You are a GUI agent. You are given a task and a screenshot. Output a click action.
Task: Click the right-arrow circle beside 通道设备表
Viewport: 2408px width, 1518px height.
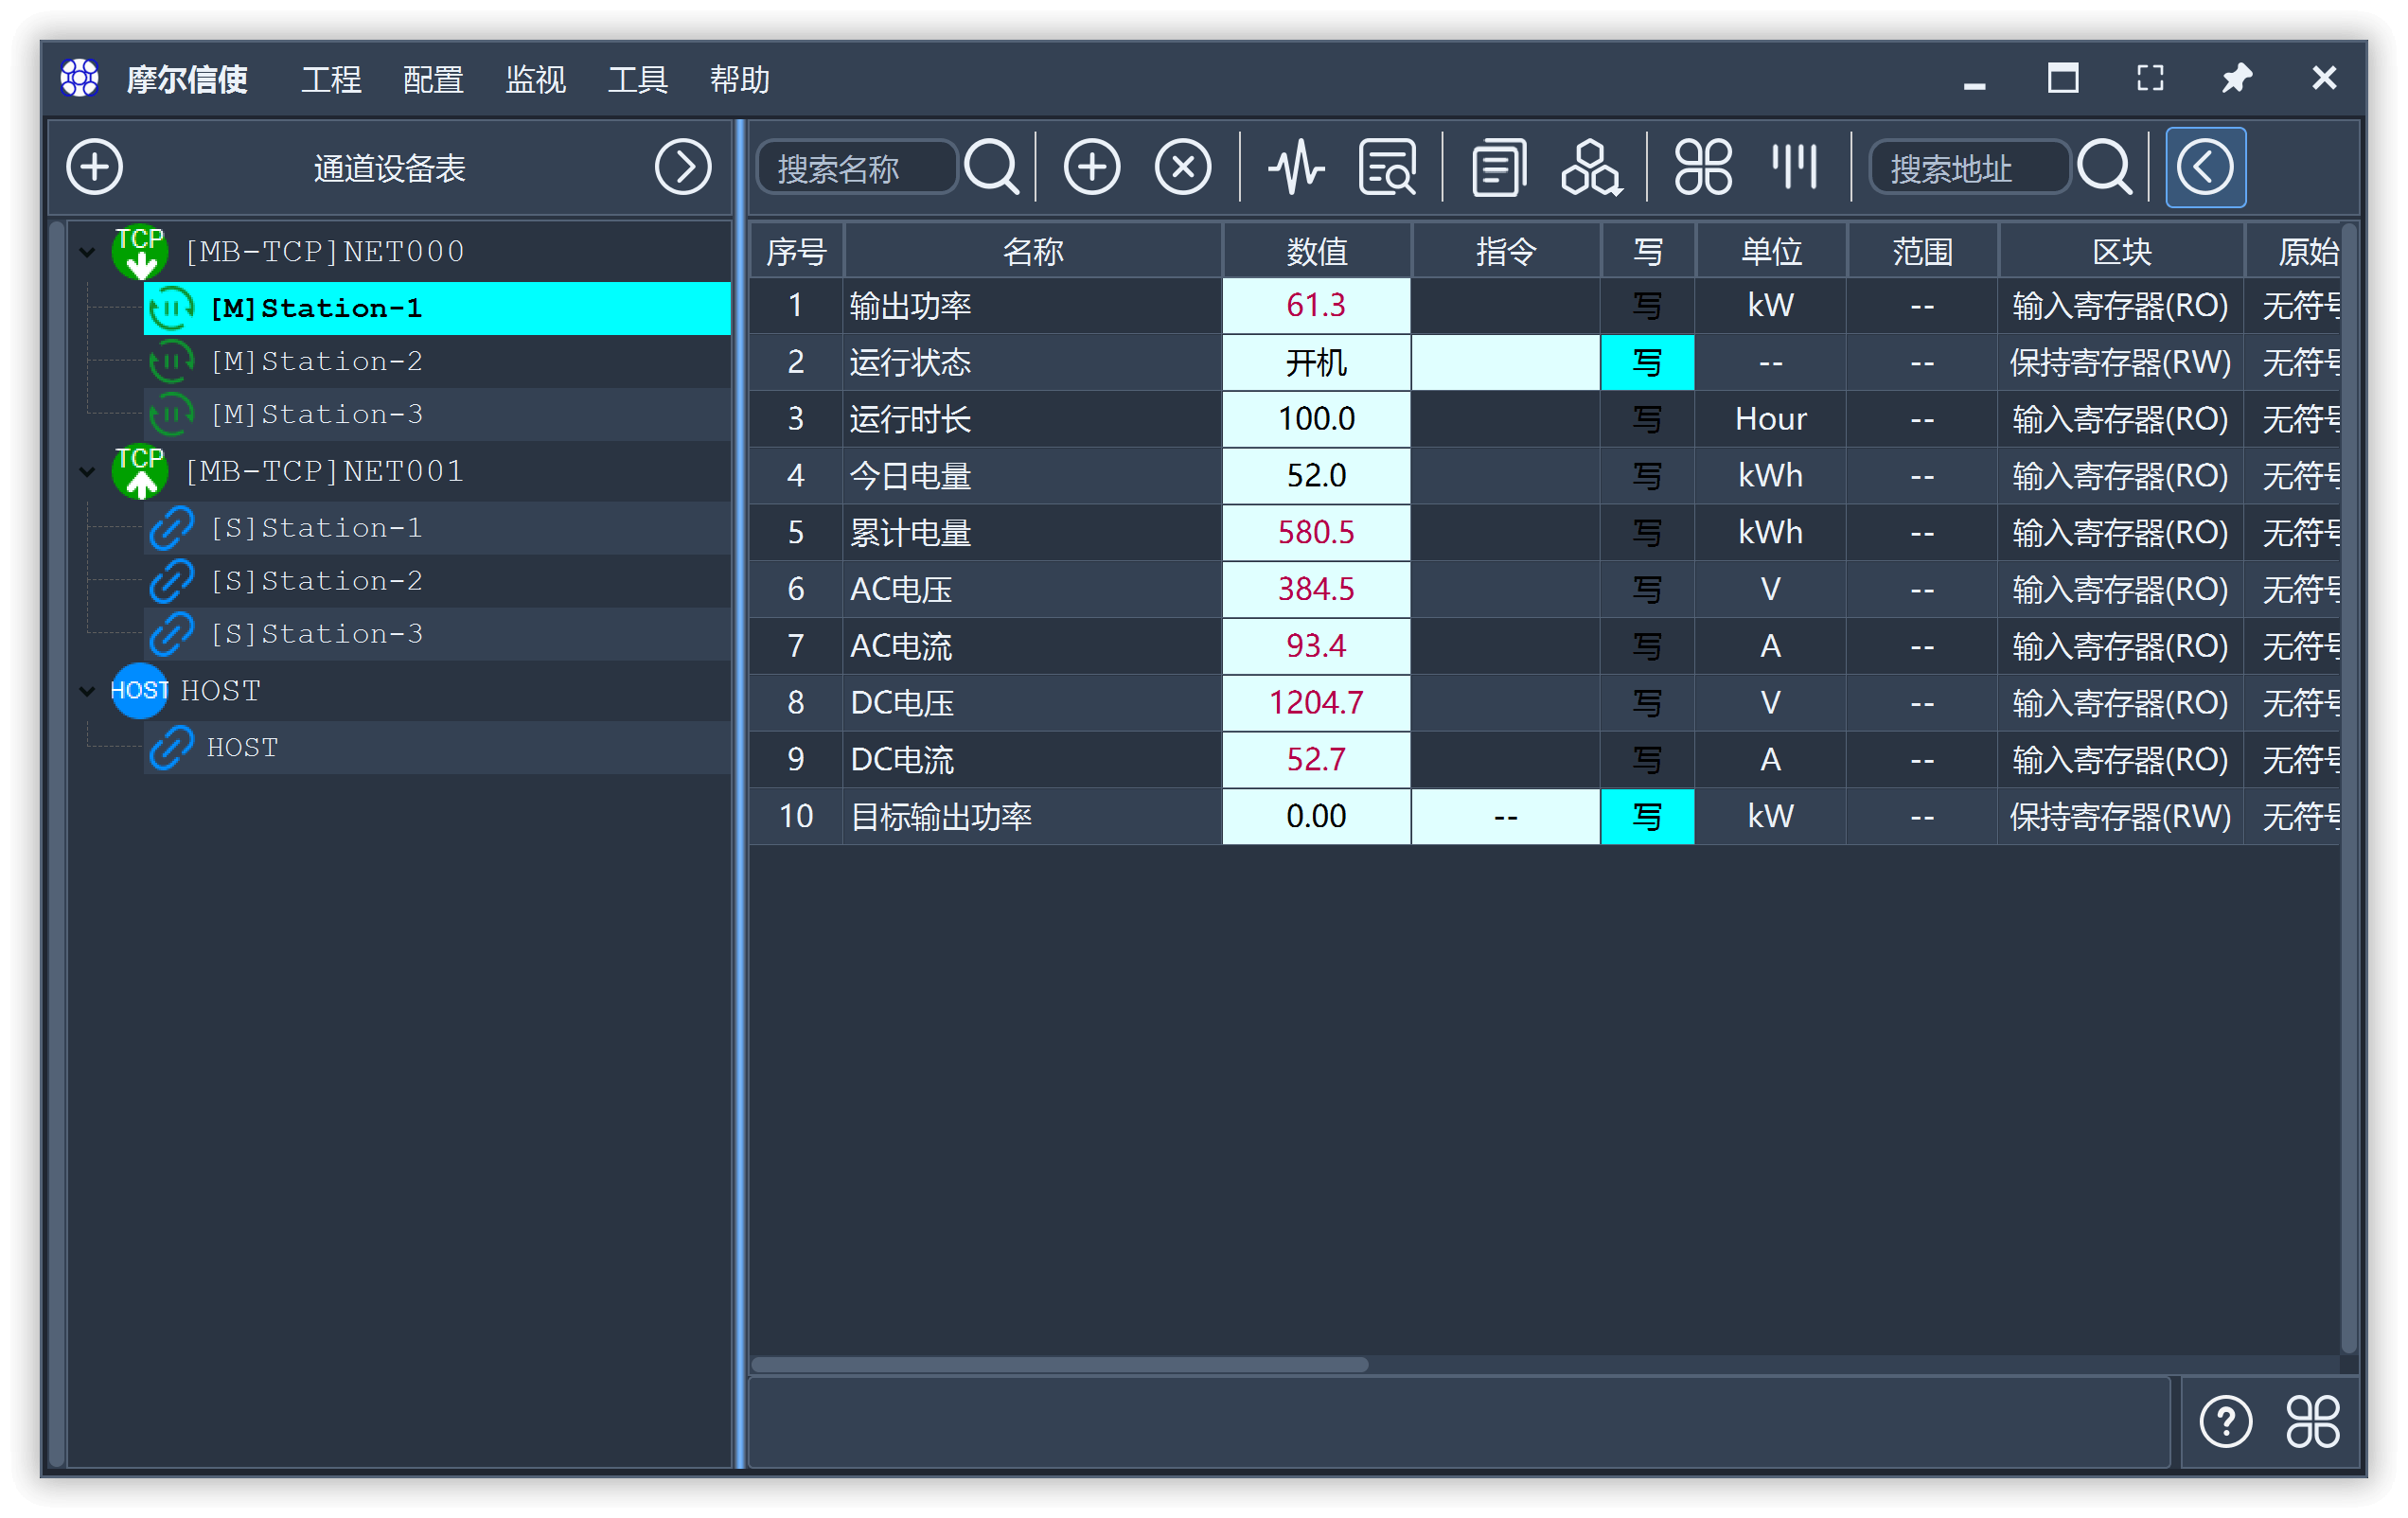(683, 167)
